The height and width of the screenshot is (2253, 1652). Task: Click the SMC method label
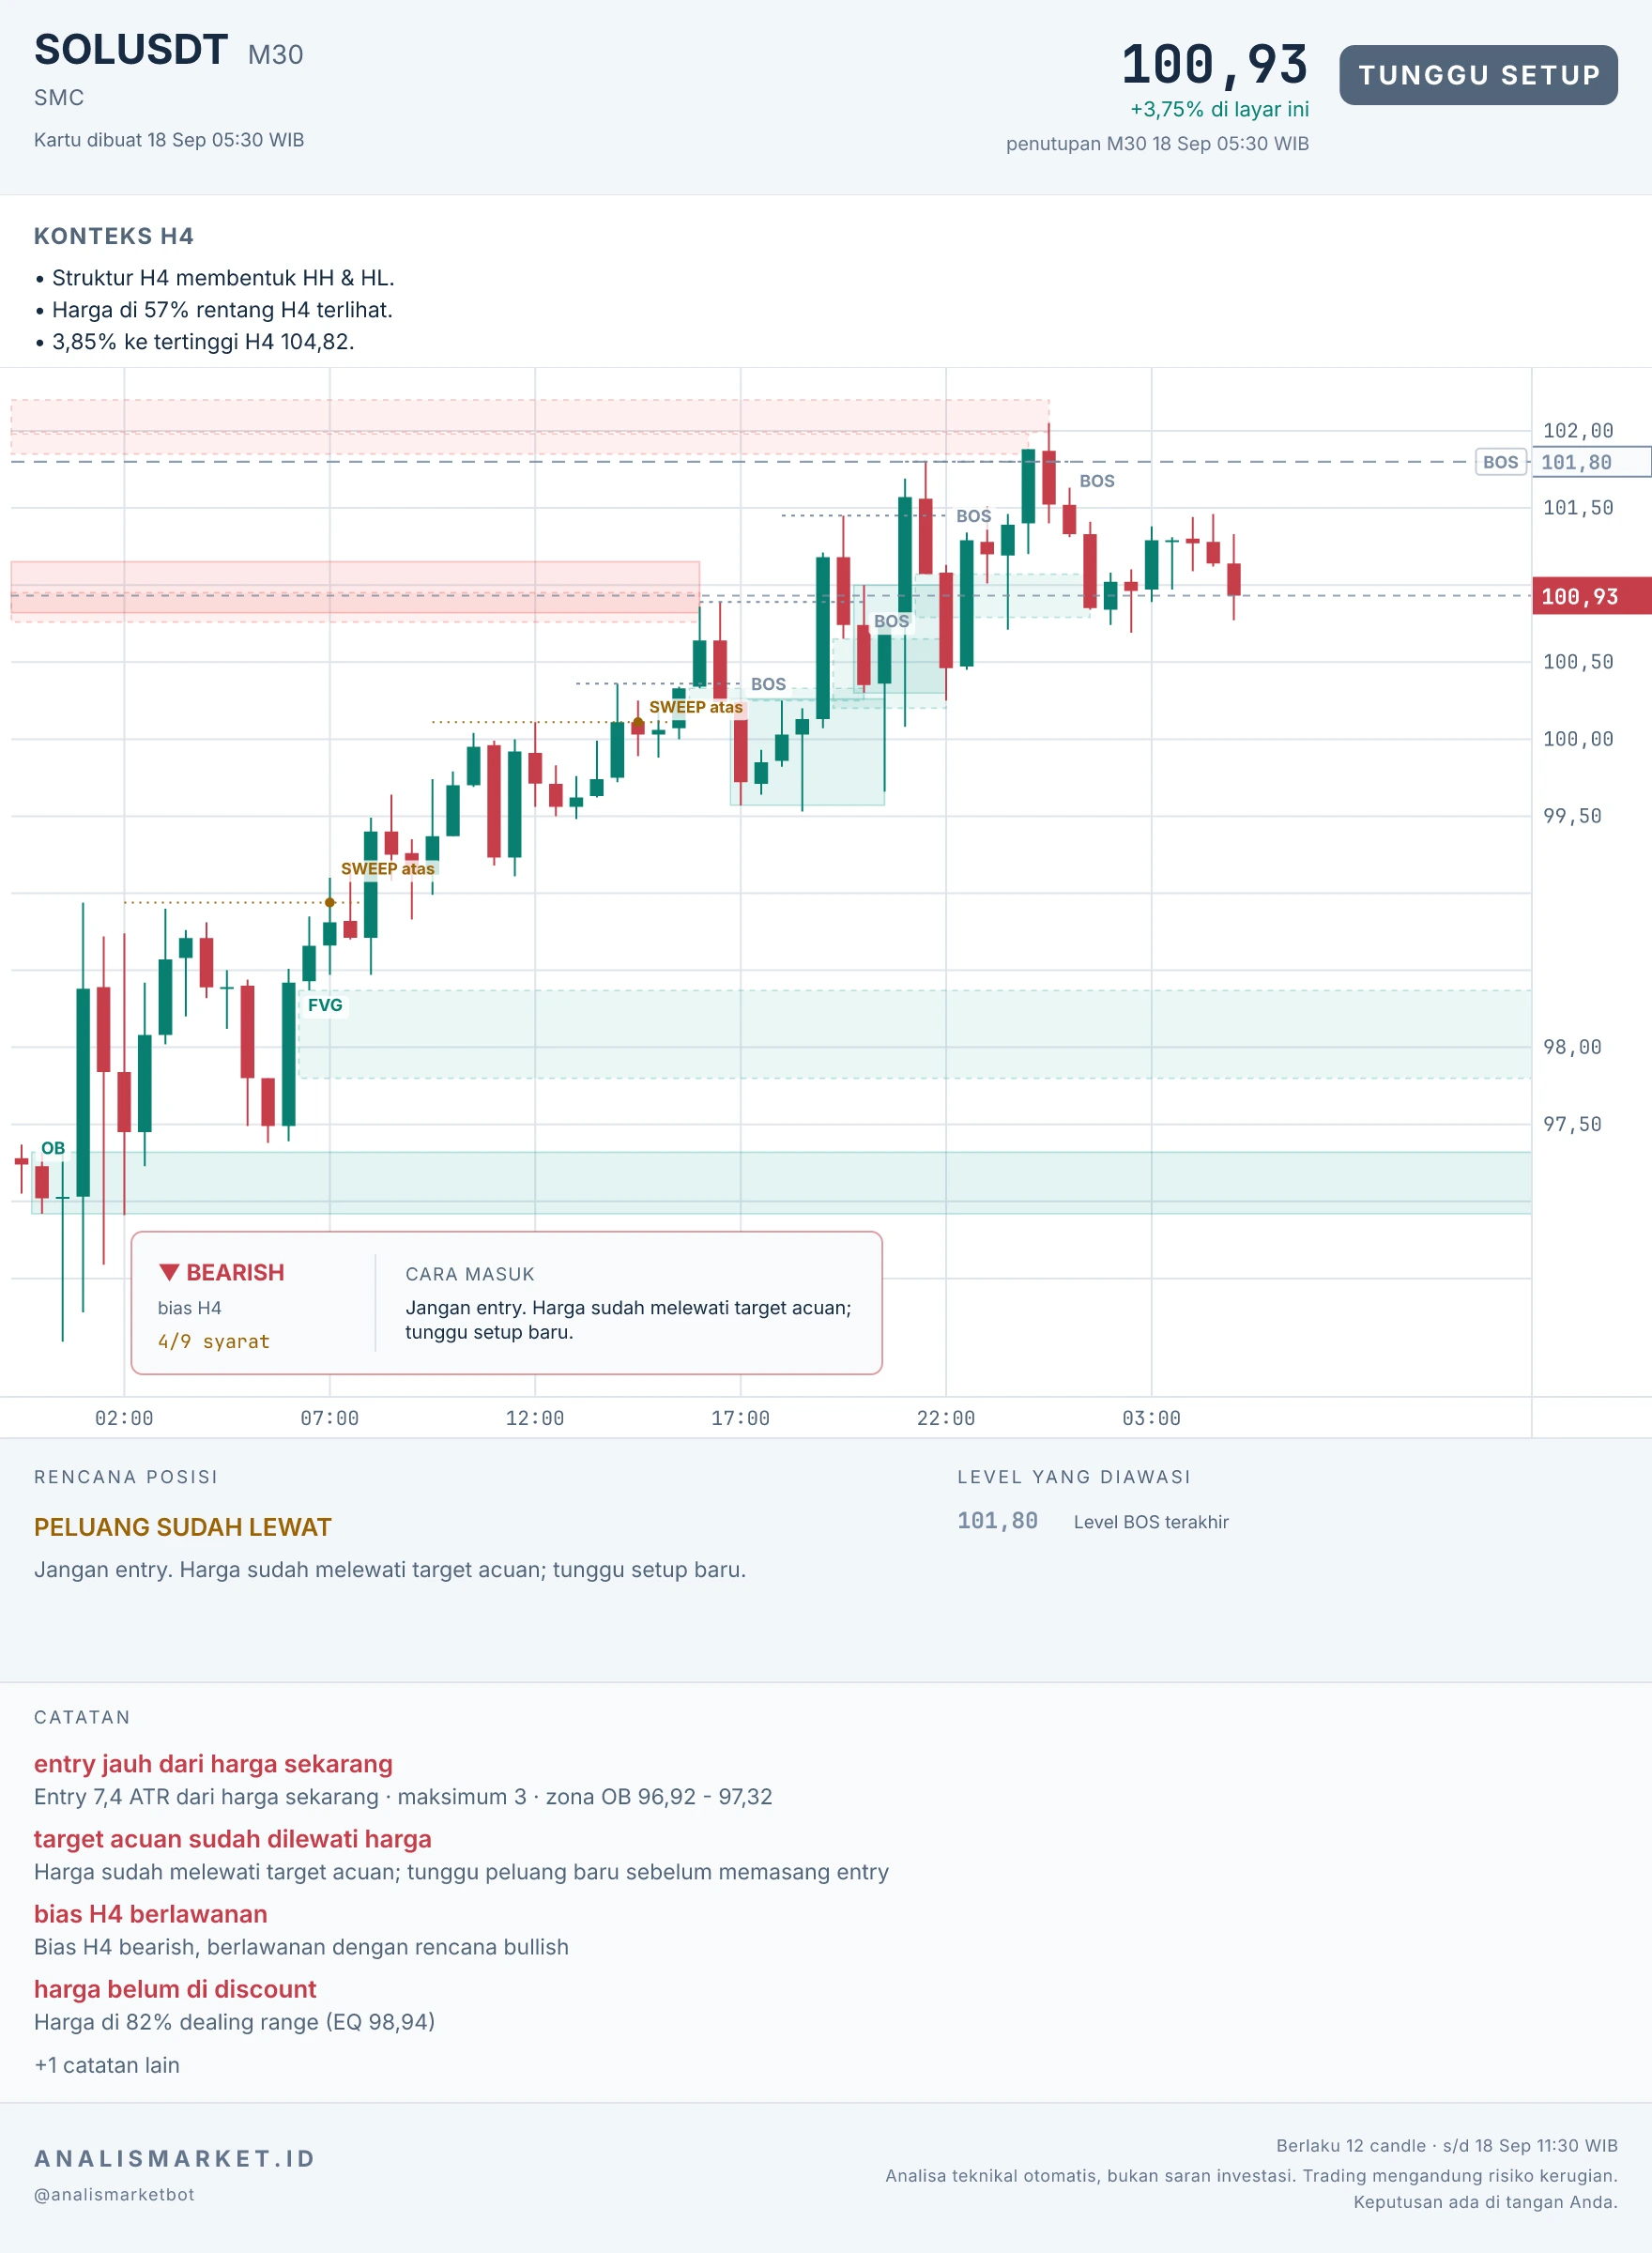(x=59, y=98)
